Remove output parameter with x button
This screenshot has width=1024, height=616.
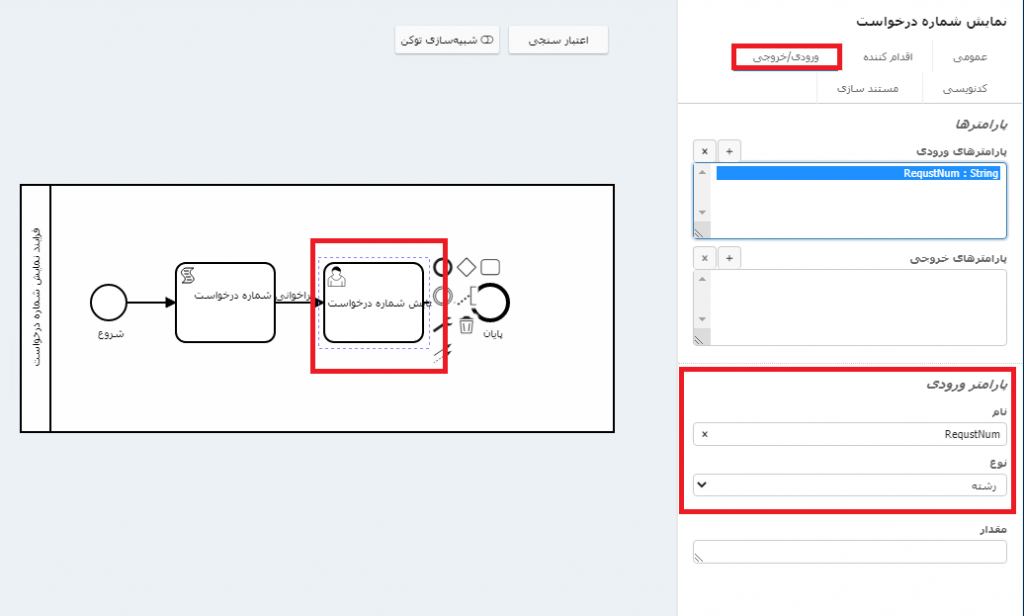point(704,258)
